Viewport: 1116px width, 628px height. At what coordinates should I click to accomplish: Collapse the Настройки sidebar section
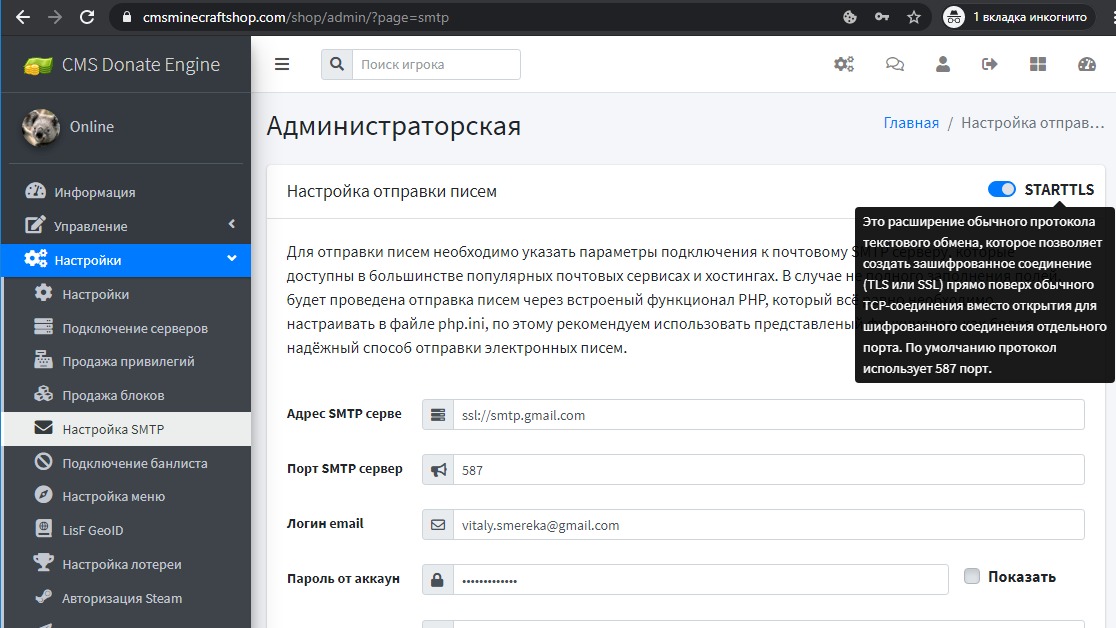[125, 260]
